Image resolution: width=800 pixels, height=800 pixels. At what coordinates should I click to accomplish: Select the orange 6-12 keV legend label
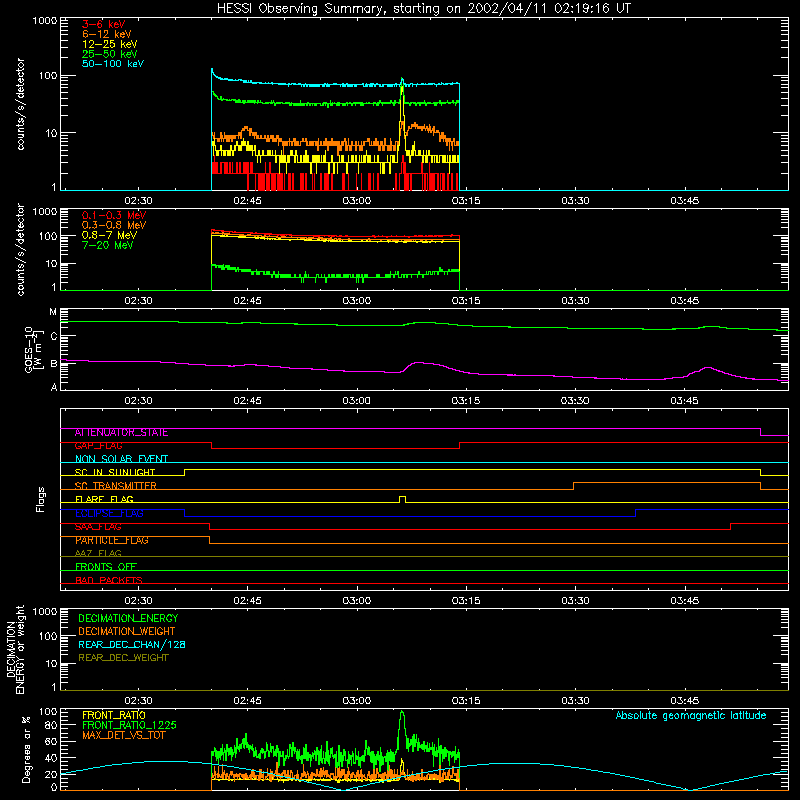coord(107,34)
